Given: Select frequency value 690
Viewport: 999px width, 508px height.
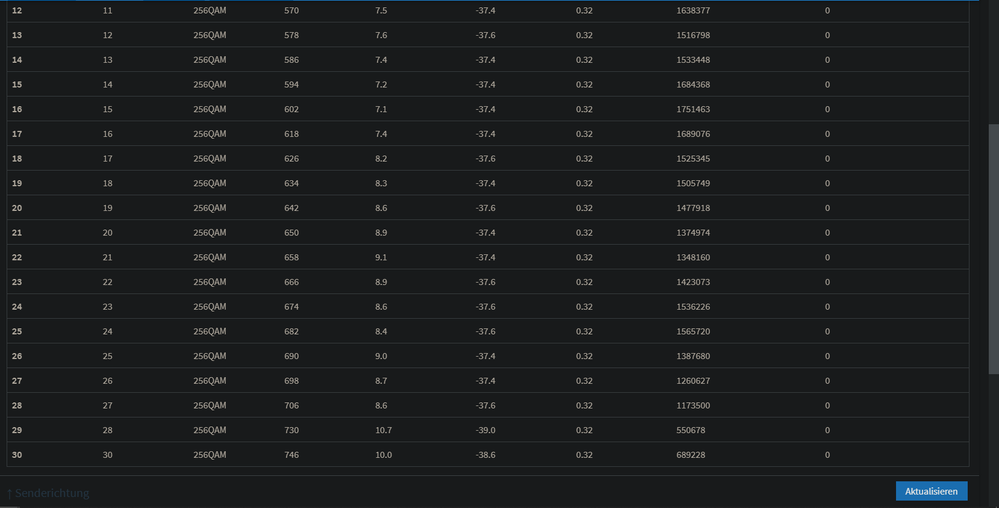Looking at the screenshot, I should 291,356.
